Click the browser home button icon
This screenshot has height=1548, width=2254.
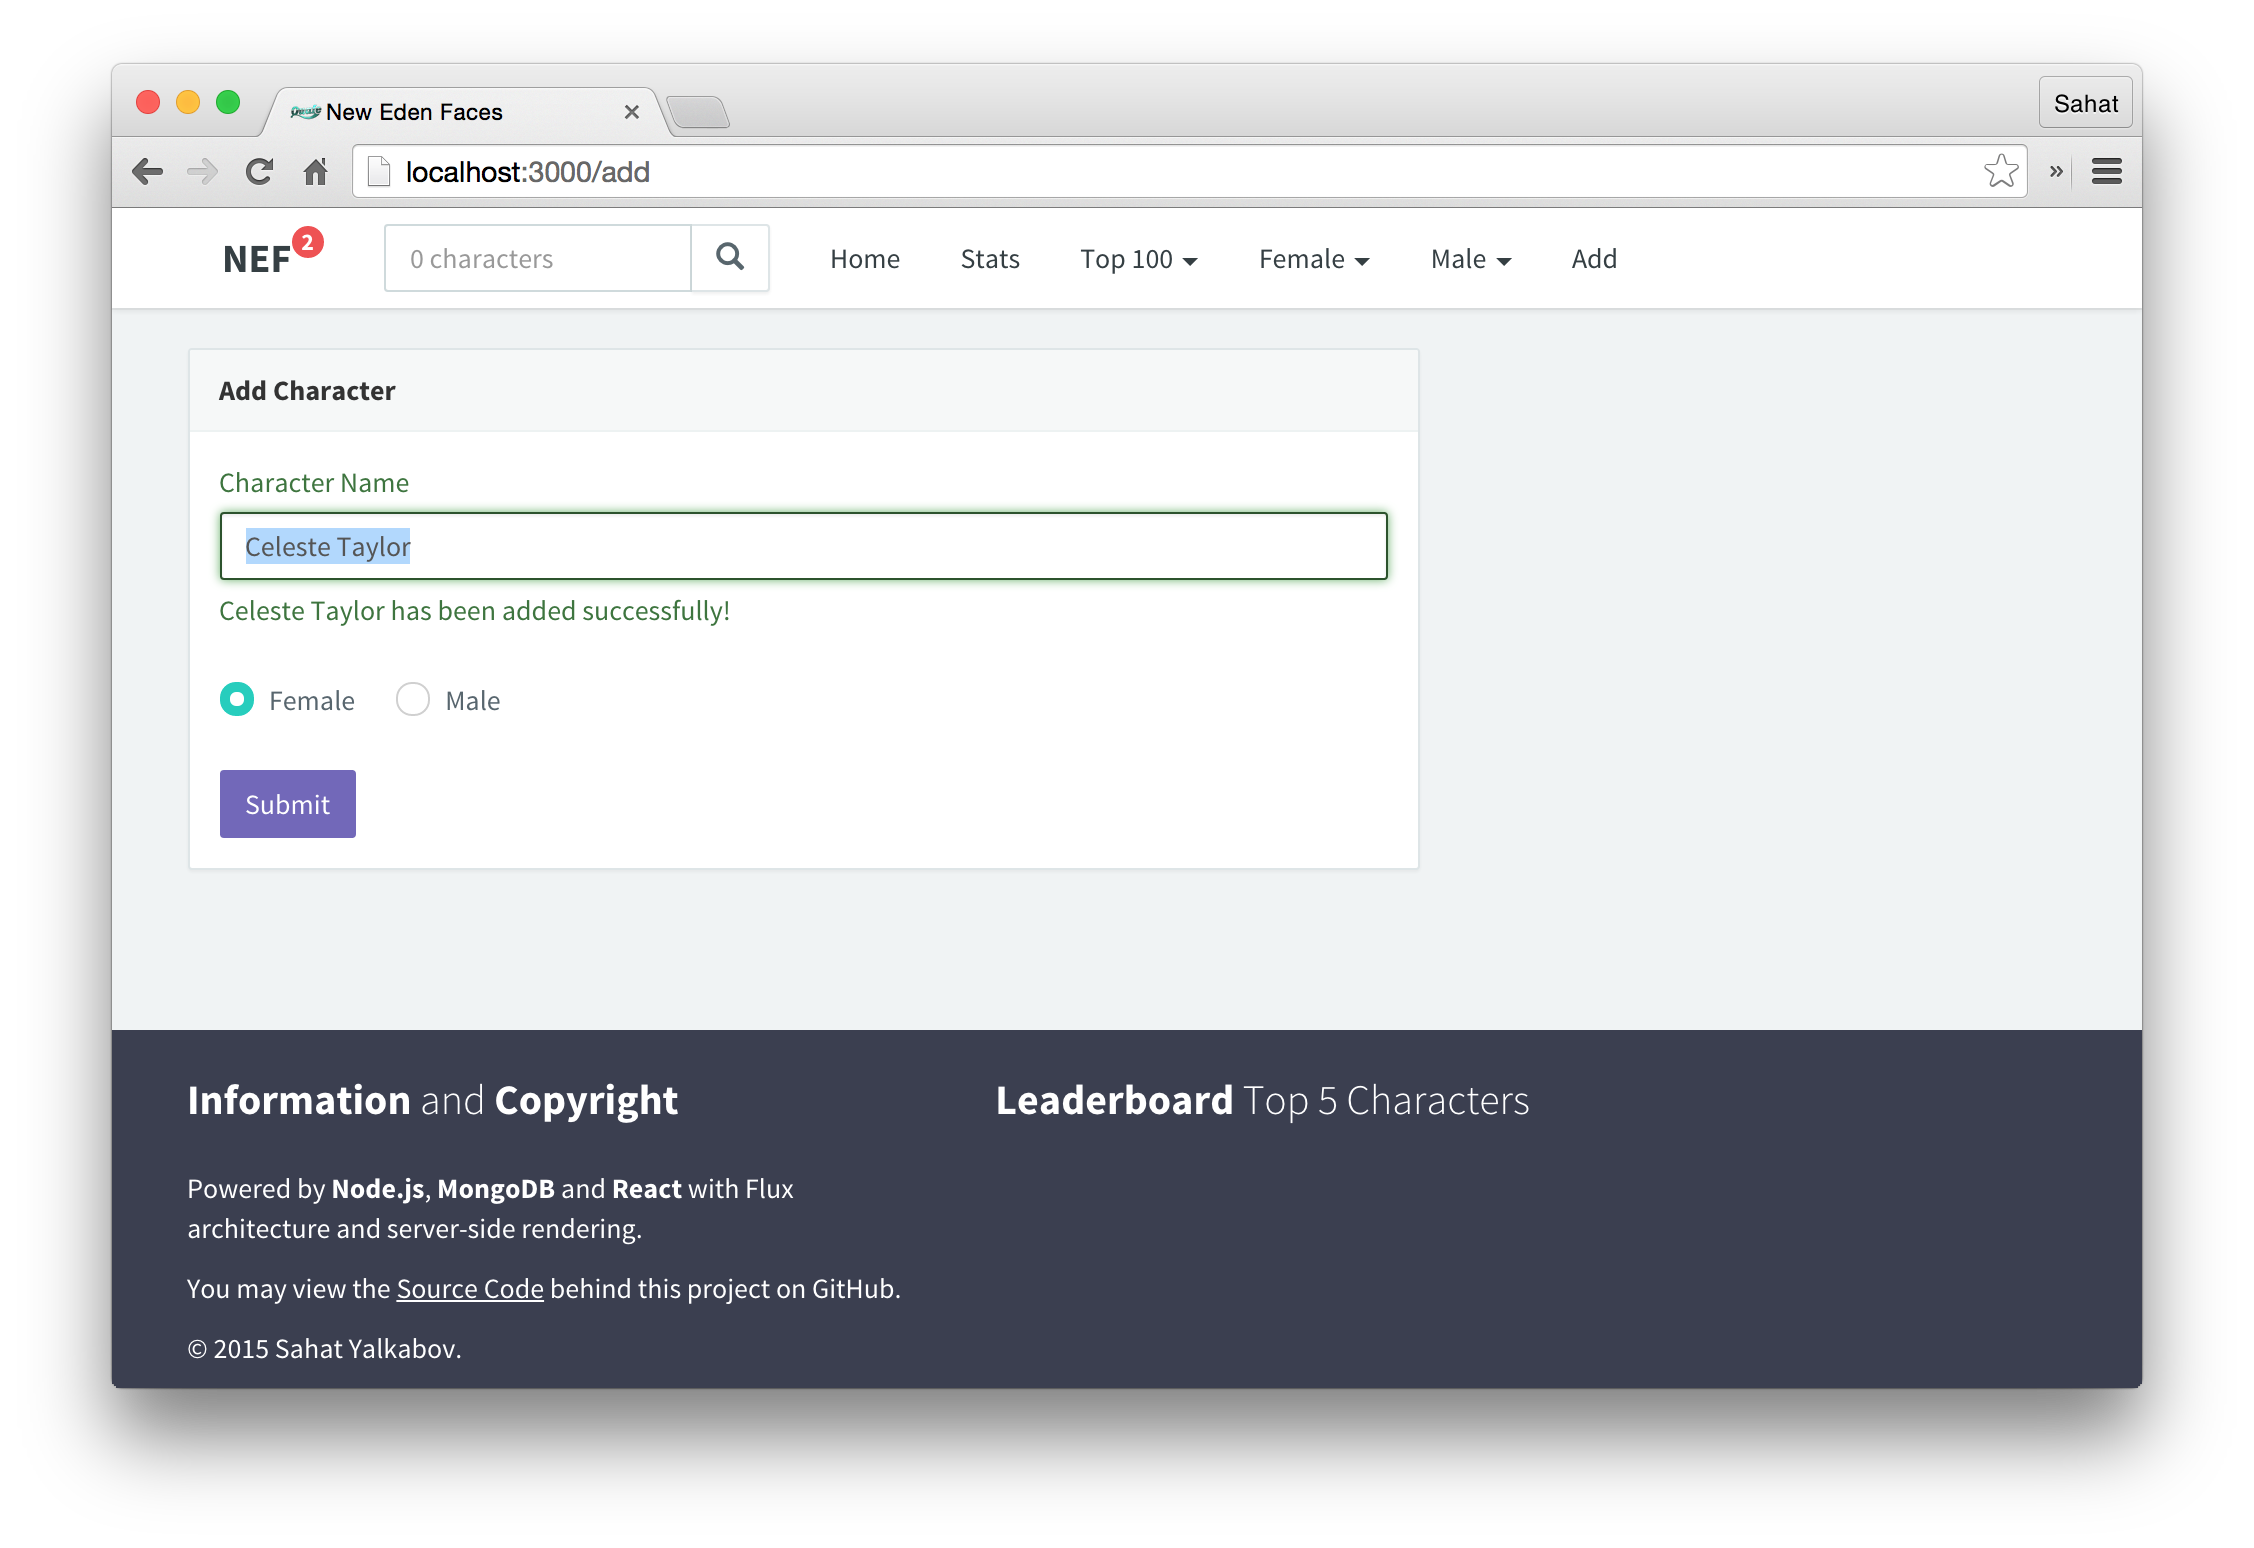pyautogui.click(x=315, y=170)
